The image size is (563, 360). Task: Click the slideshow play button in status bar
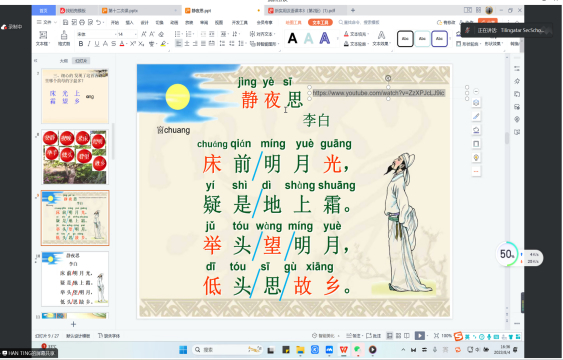[419, 336]
